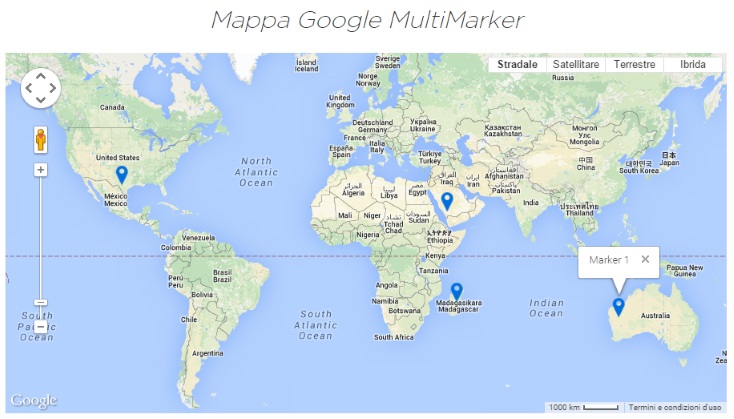Click the pan up arrow
734x419 pixels.
tap(41, 76)
